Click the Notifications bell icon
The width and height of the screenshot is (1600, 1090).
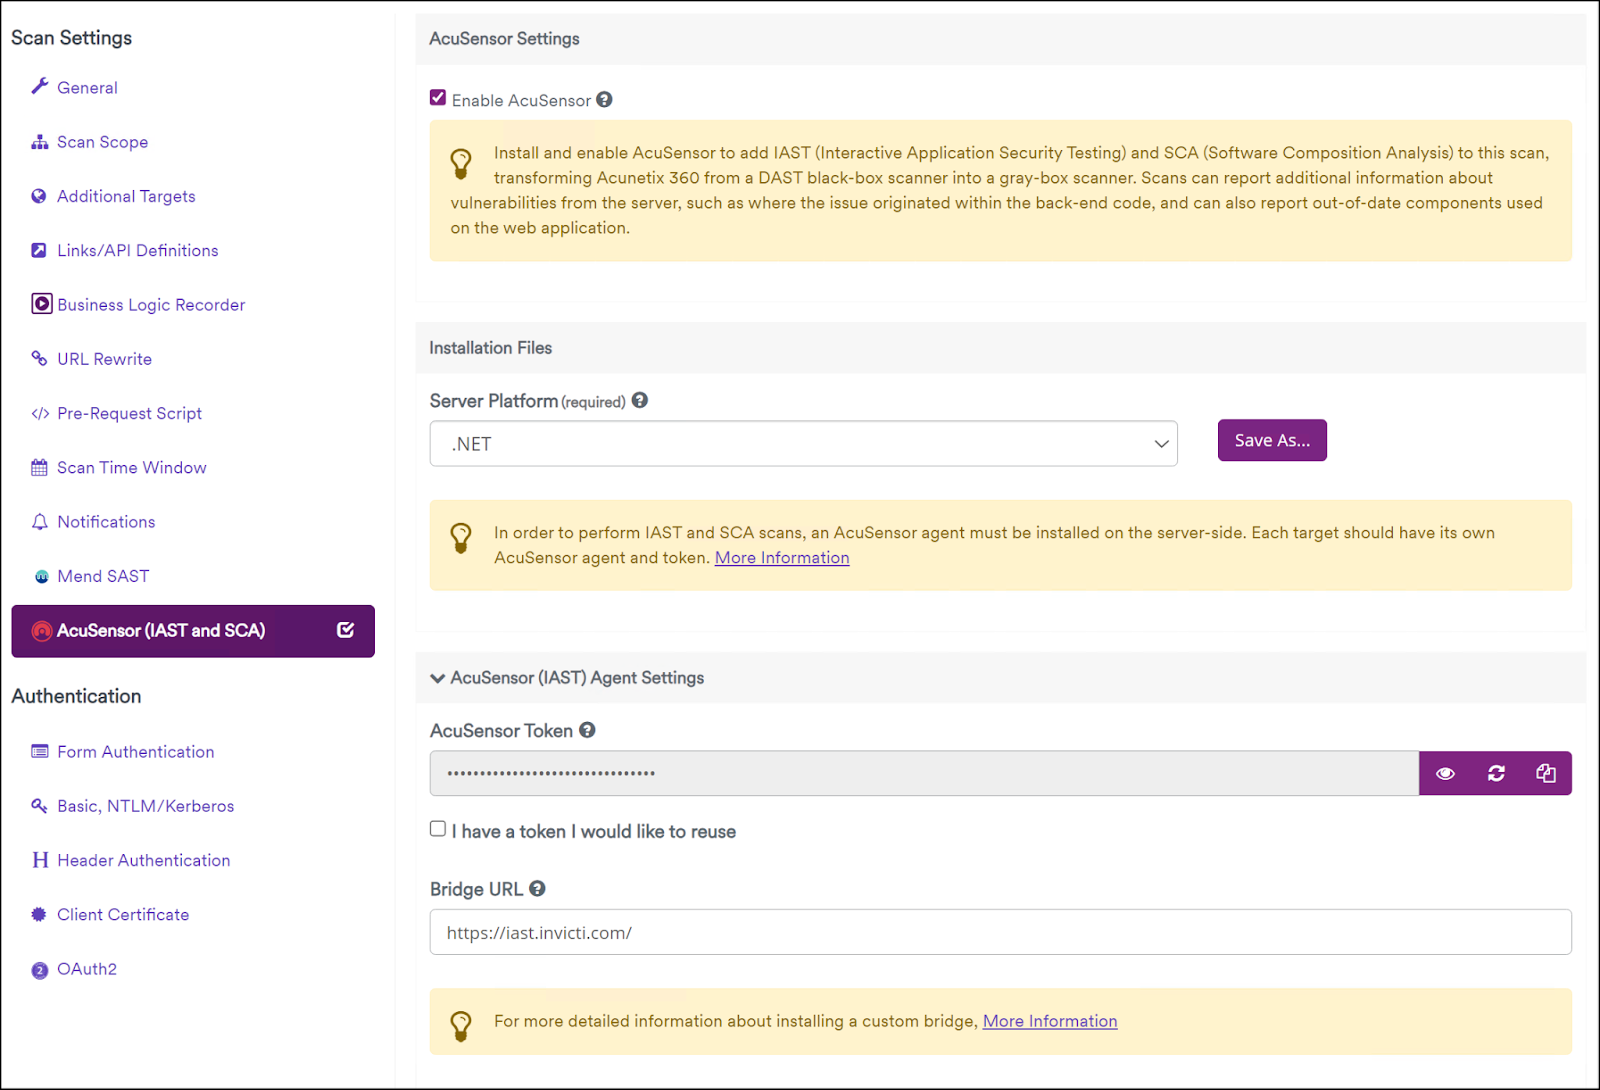39,521
